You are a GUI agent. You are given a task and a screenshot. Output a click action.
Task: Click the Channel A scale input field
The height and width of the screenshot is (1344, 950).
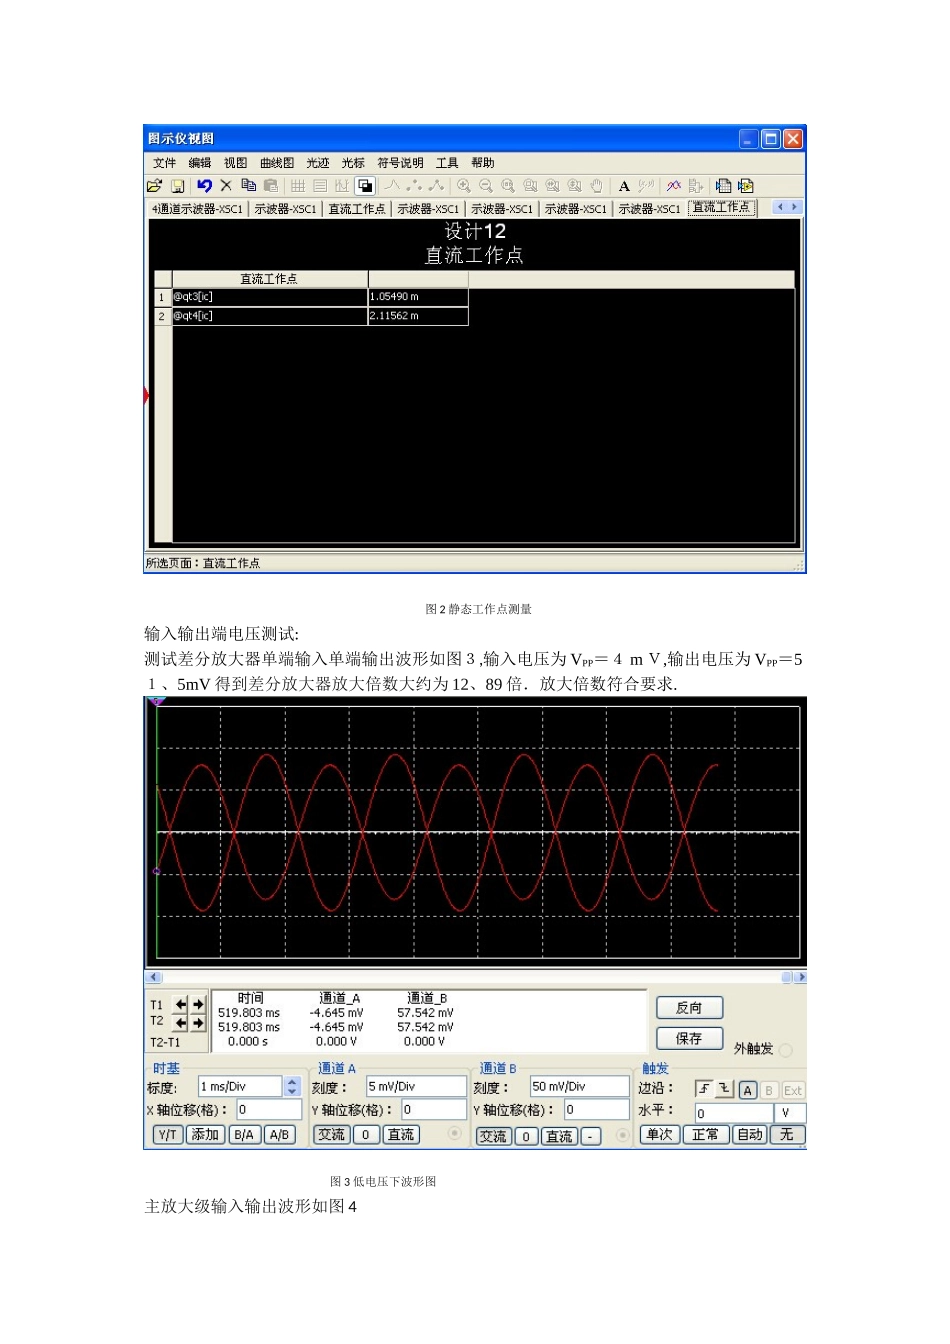pyautogui.click(x=416, y=1087)
